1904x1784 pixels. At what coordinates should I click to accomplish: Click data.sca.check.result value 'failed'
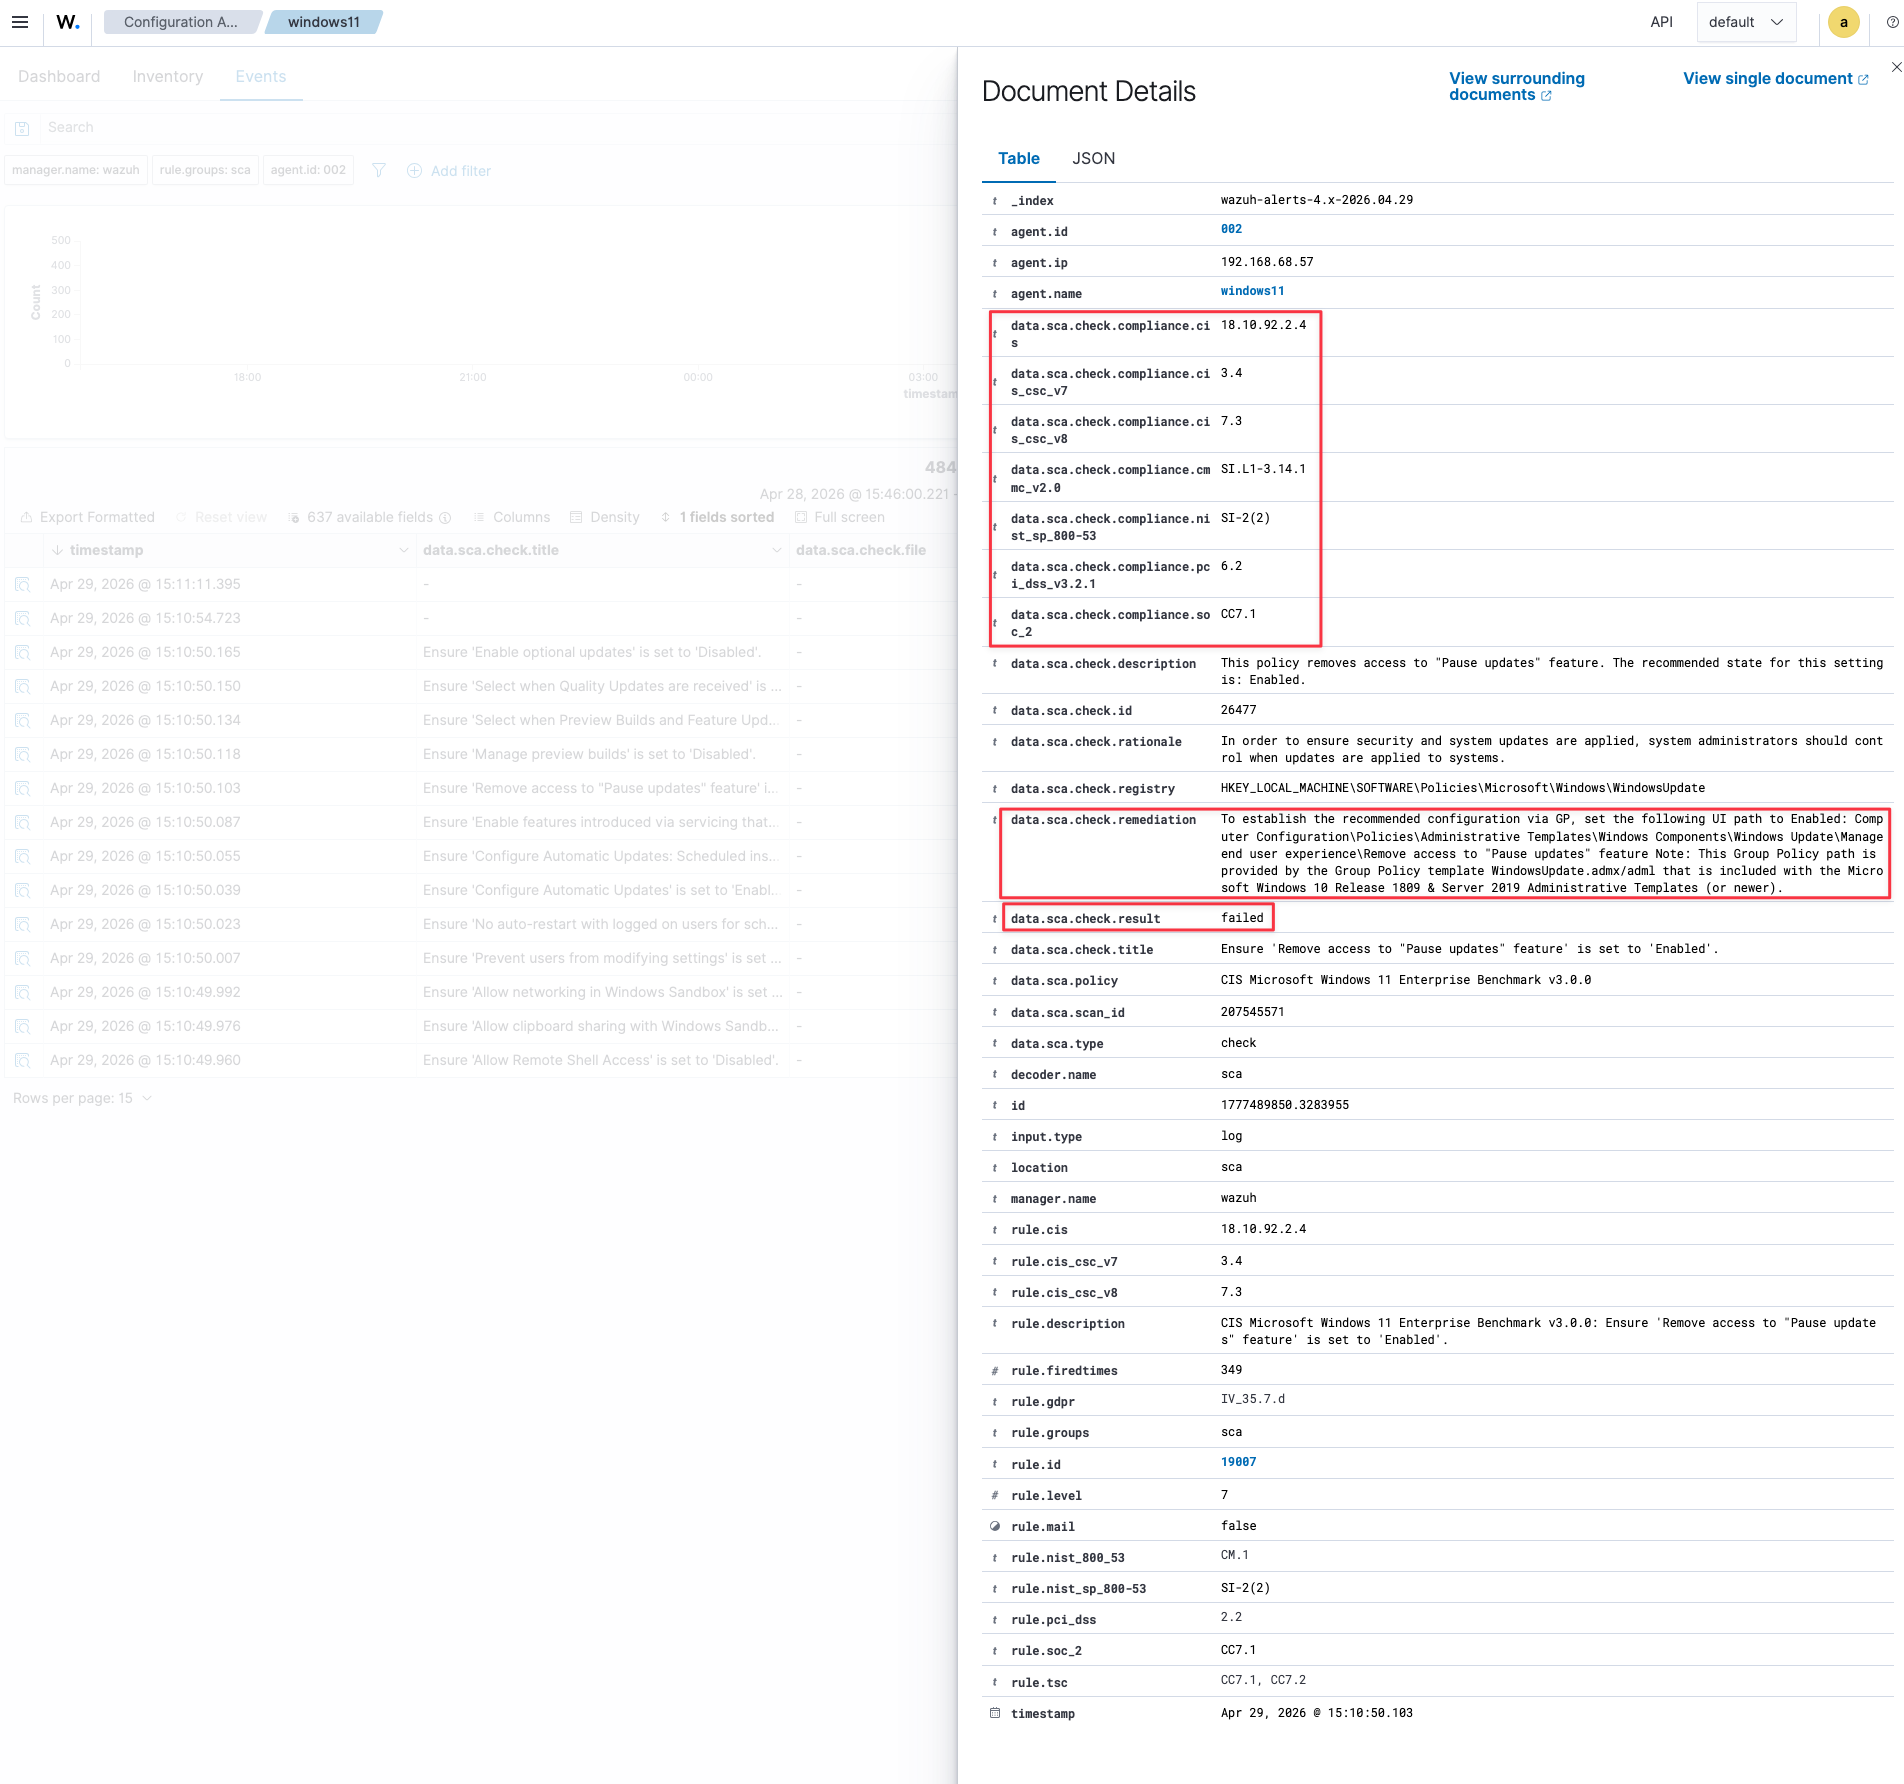pos(1242,918)
